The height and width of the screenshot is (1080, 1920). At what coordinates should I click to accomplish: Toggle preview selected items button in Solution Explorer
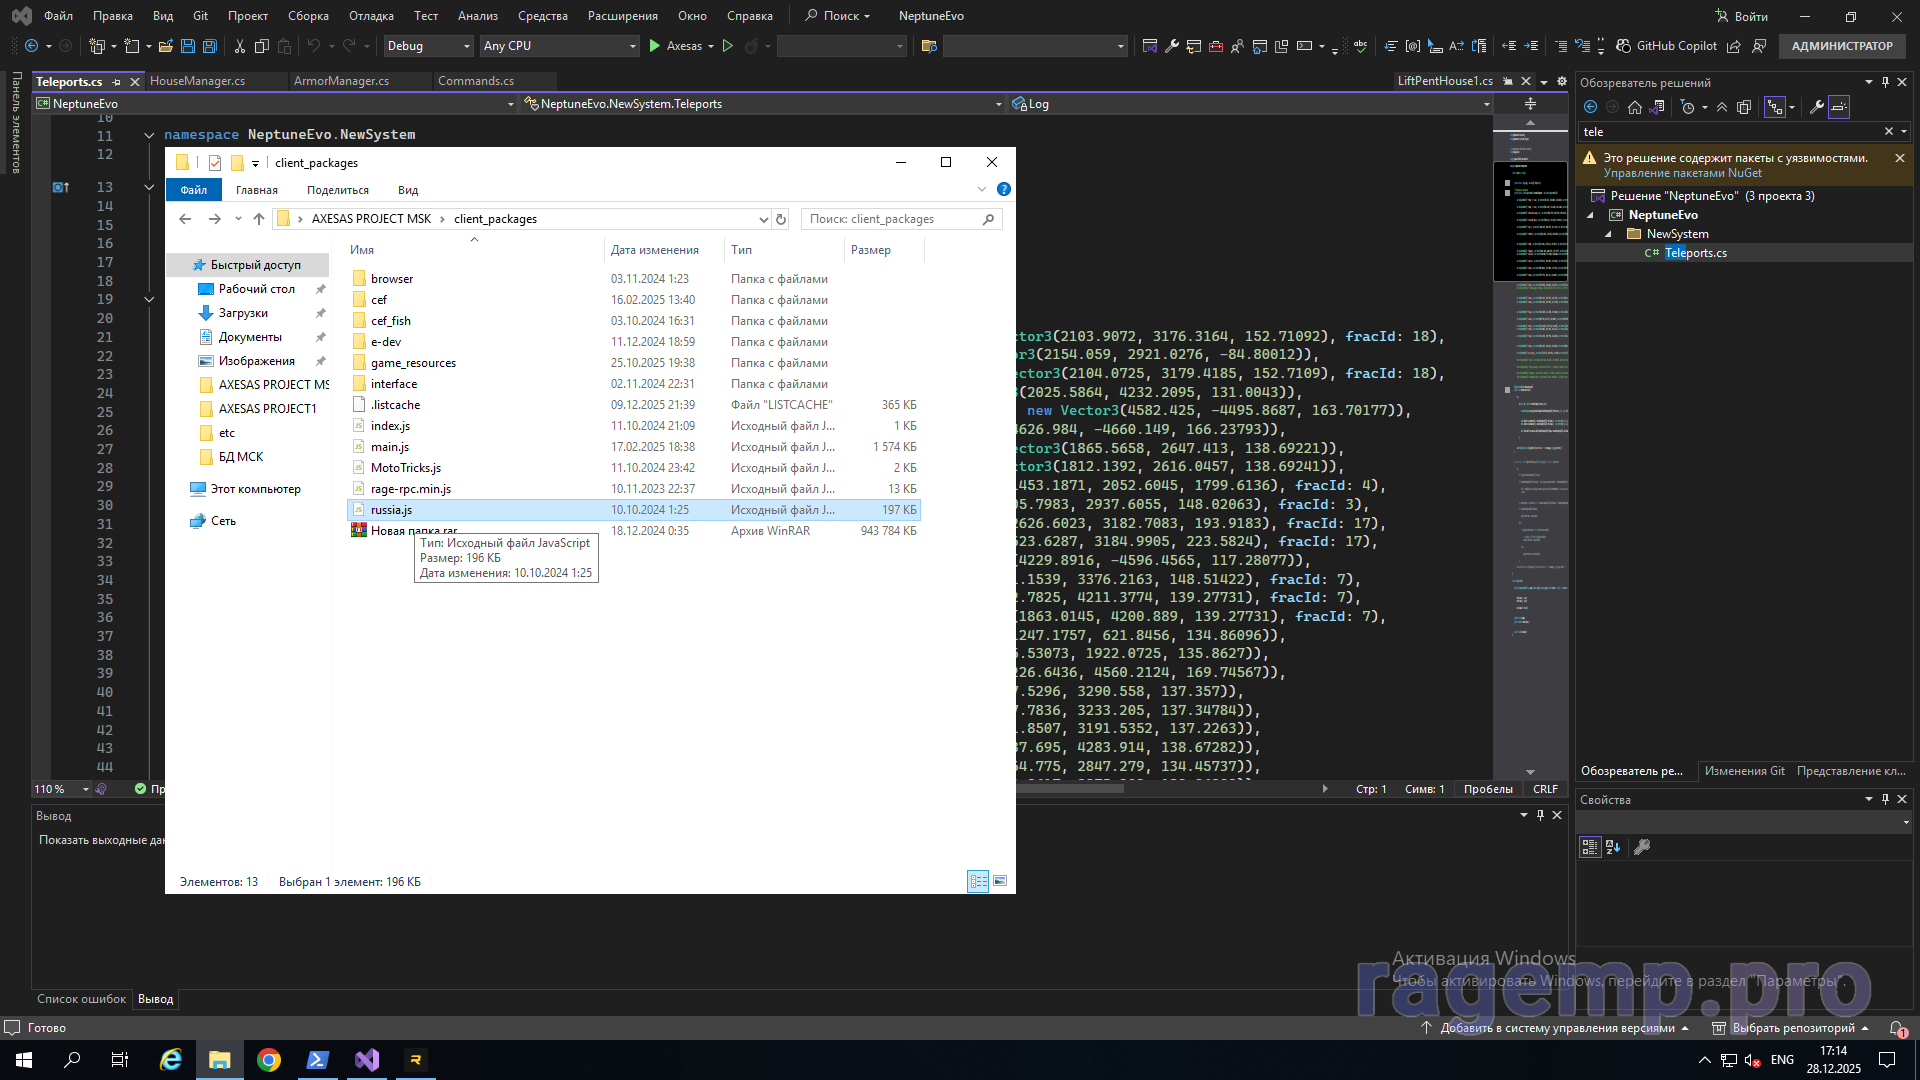(x=1839, y=107)
